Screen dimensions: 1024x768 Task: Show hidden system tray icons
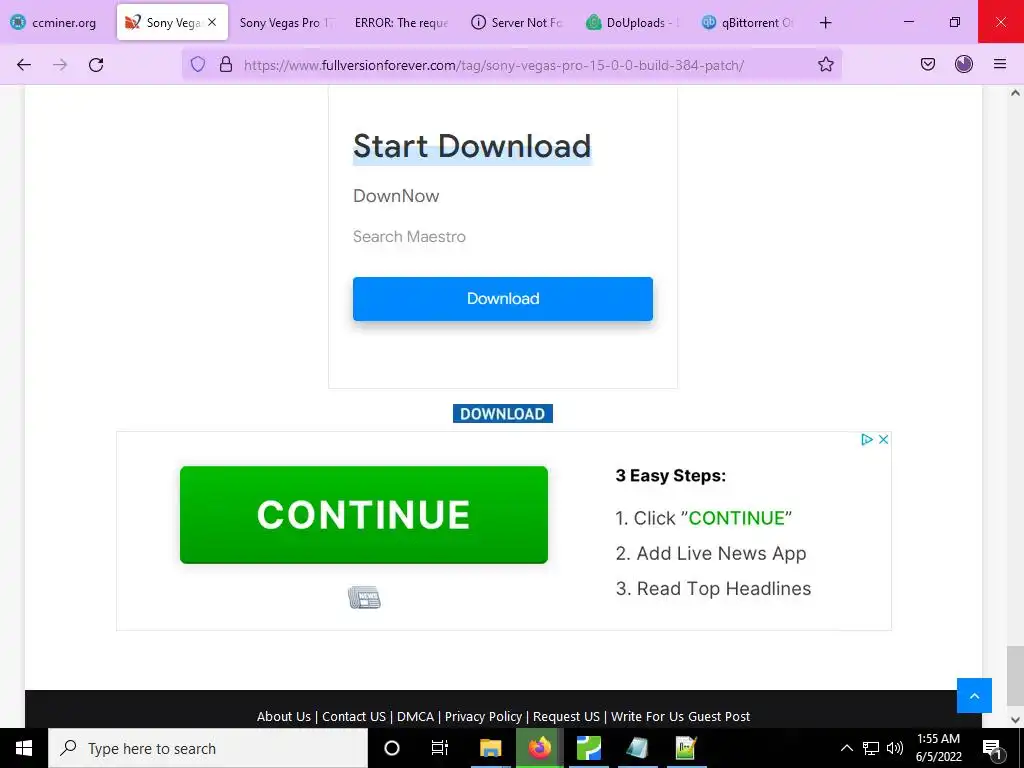pos(846,748)
